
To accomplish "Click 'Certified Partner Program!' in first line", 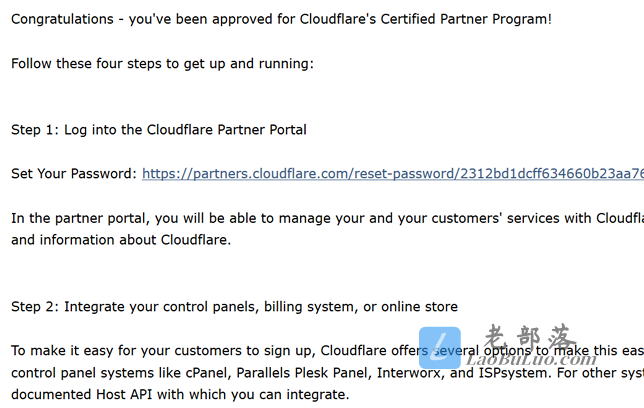I will 466,19.
